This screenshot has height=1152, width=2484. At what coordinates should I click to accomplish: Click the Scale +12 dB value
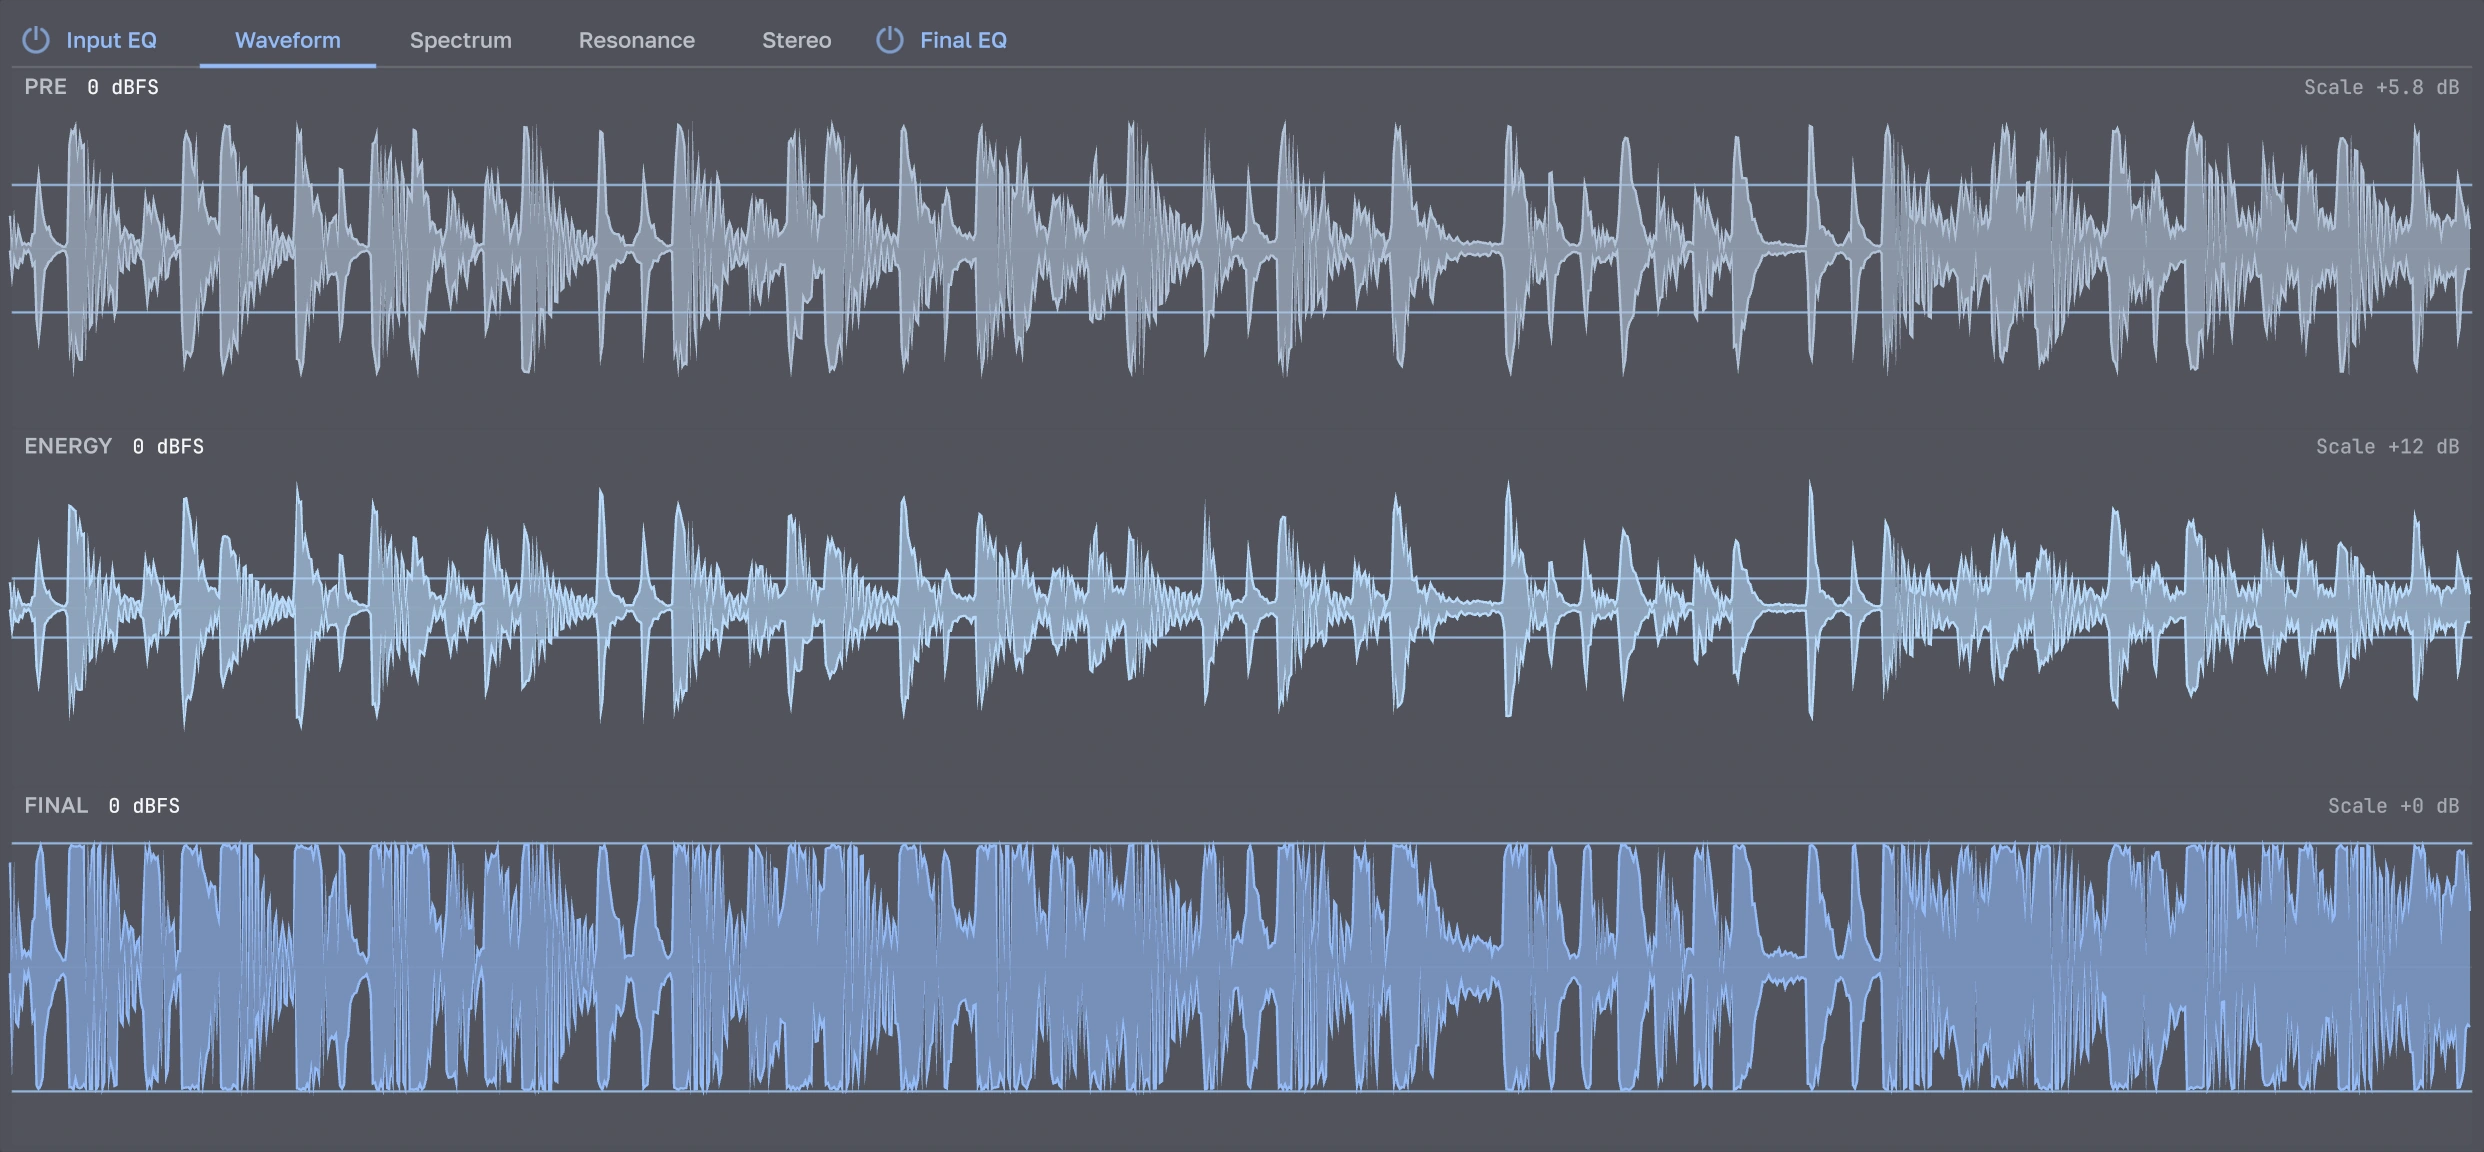[x=2387, y=446]
